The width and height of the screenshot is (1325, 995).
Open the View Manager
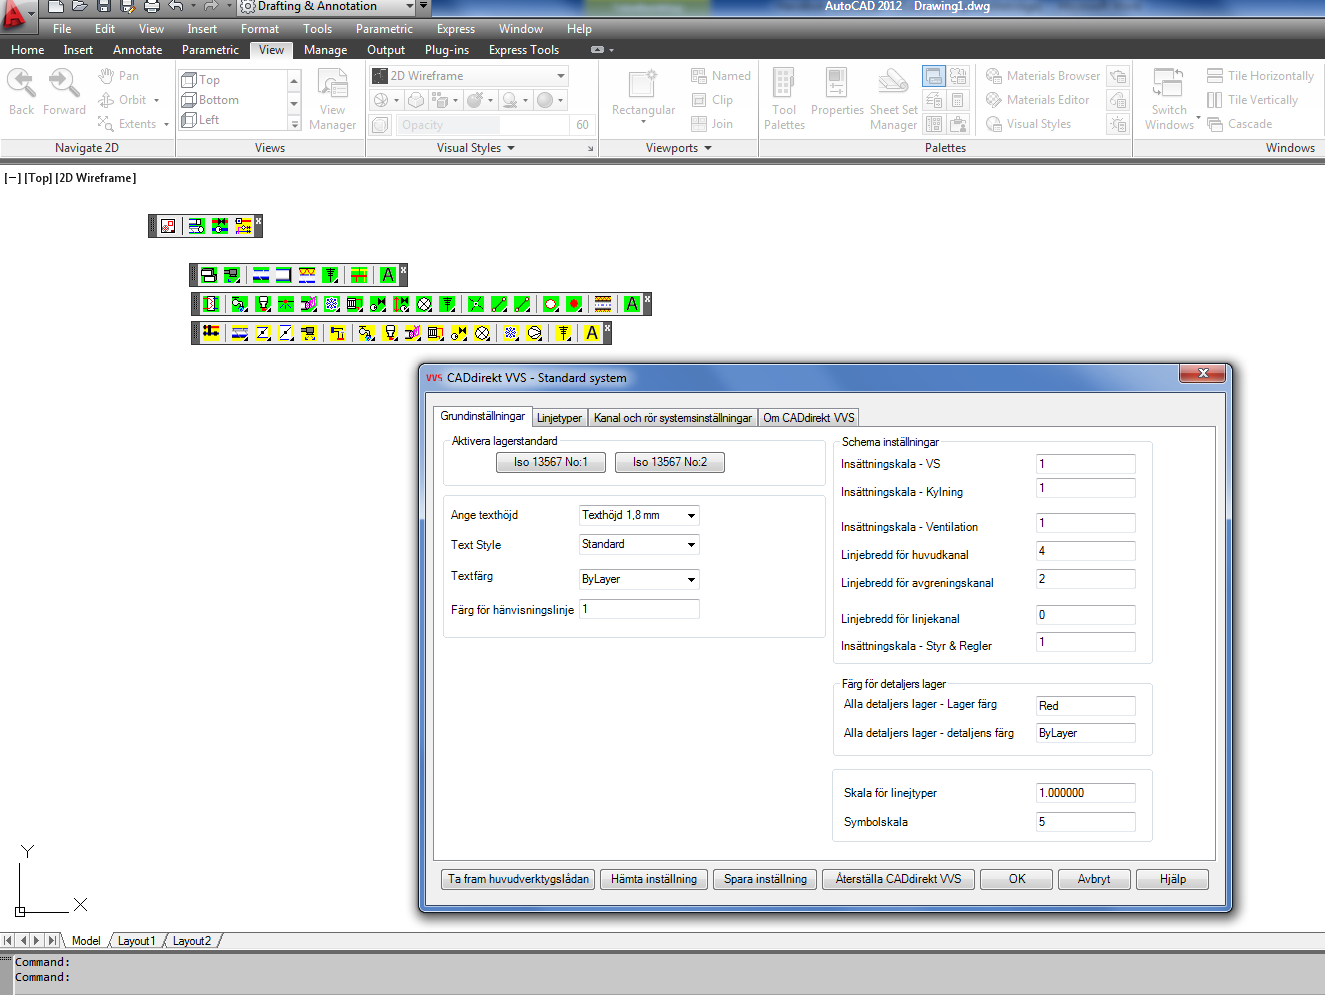tap(332, 98)
